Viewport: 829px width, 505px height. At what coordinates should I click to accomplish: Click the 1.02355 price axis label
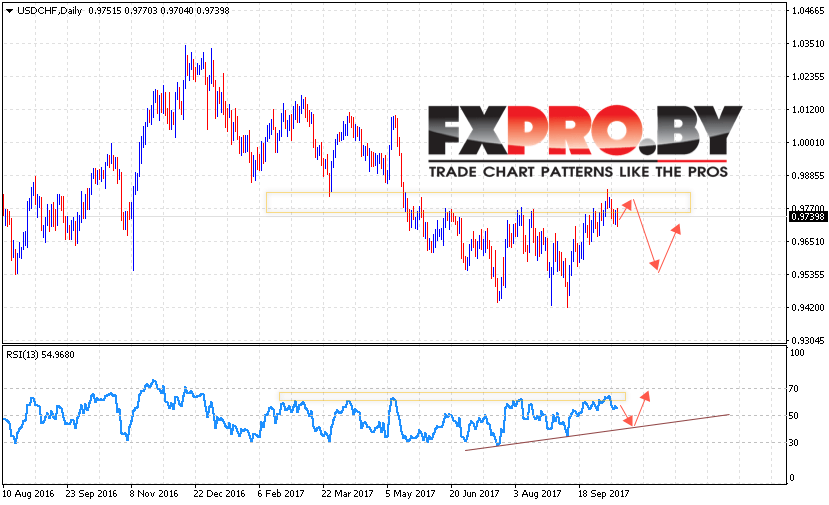coord(807,77)
